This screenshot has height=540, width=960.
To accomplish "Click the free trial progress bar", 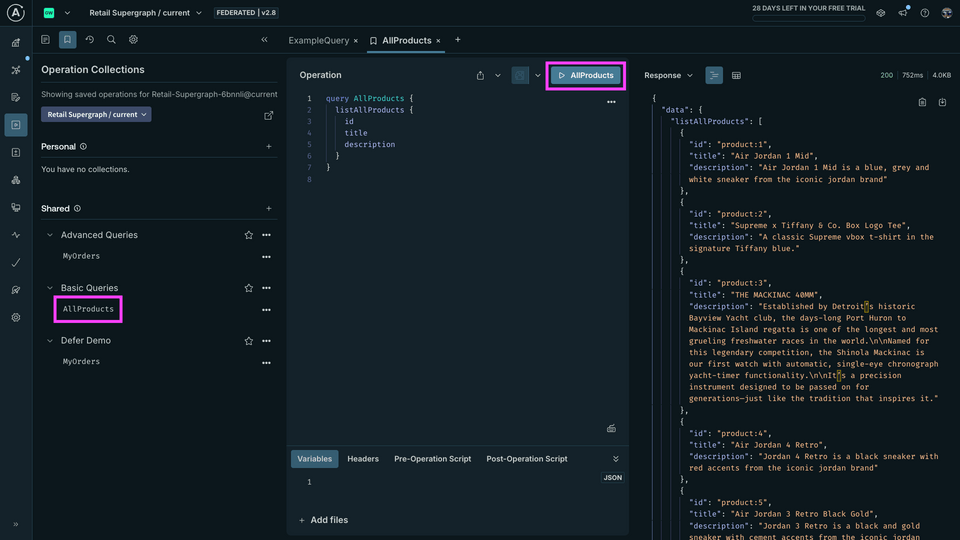I will tap(809, 18).
